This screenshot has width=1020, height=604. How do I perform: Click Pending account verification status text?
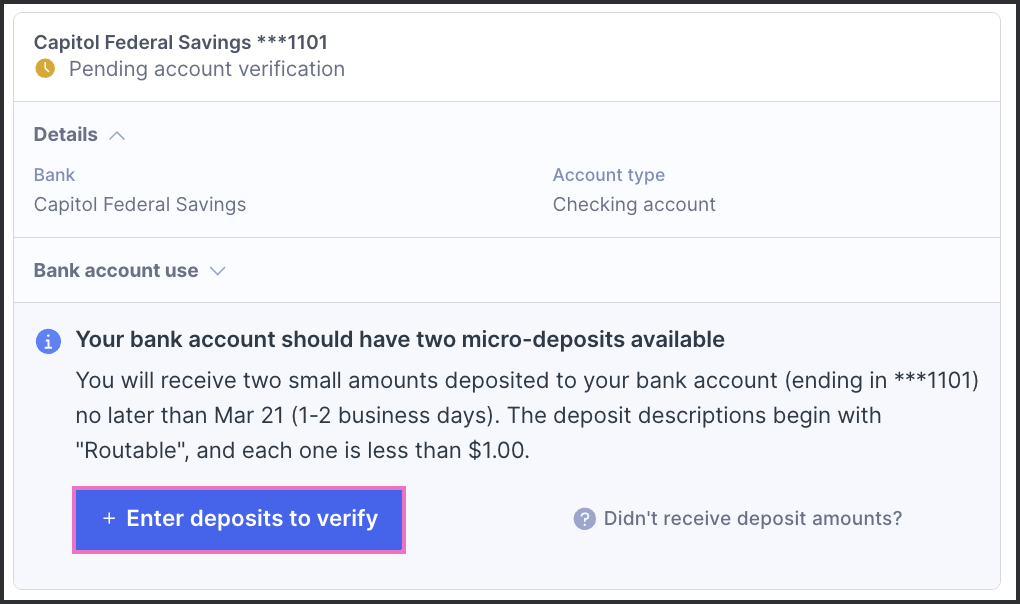click(207, 69)
